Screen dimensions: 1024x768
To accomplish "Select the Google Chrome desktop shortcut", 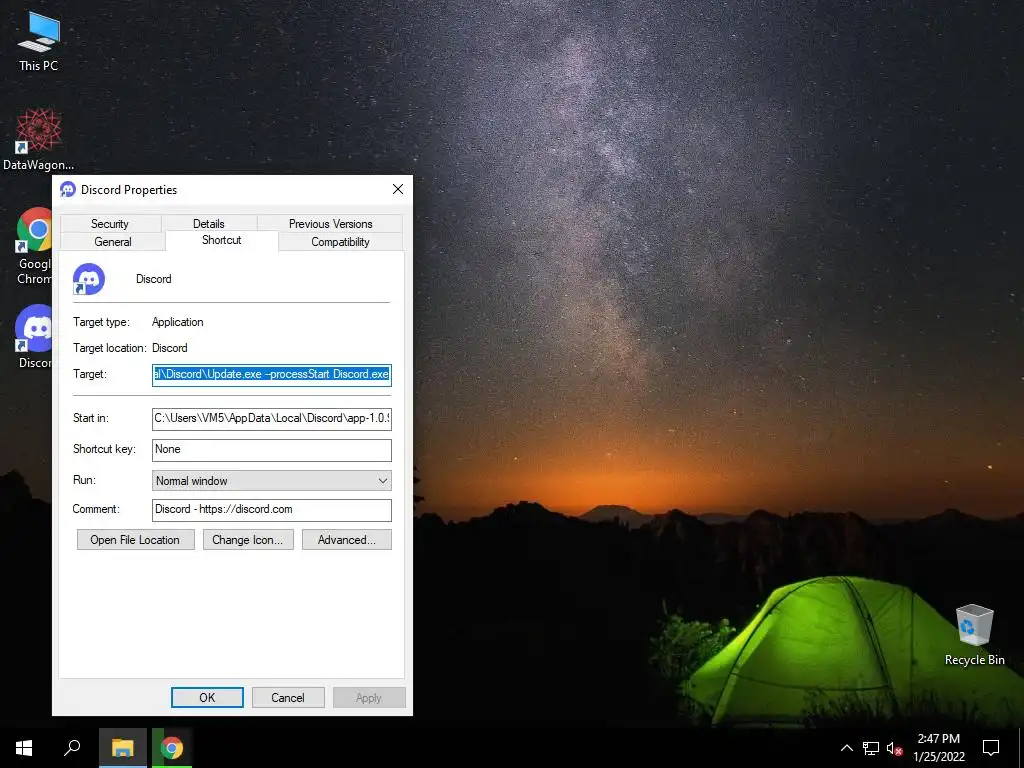I will [34, 246].
